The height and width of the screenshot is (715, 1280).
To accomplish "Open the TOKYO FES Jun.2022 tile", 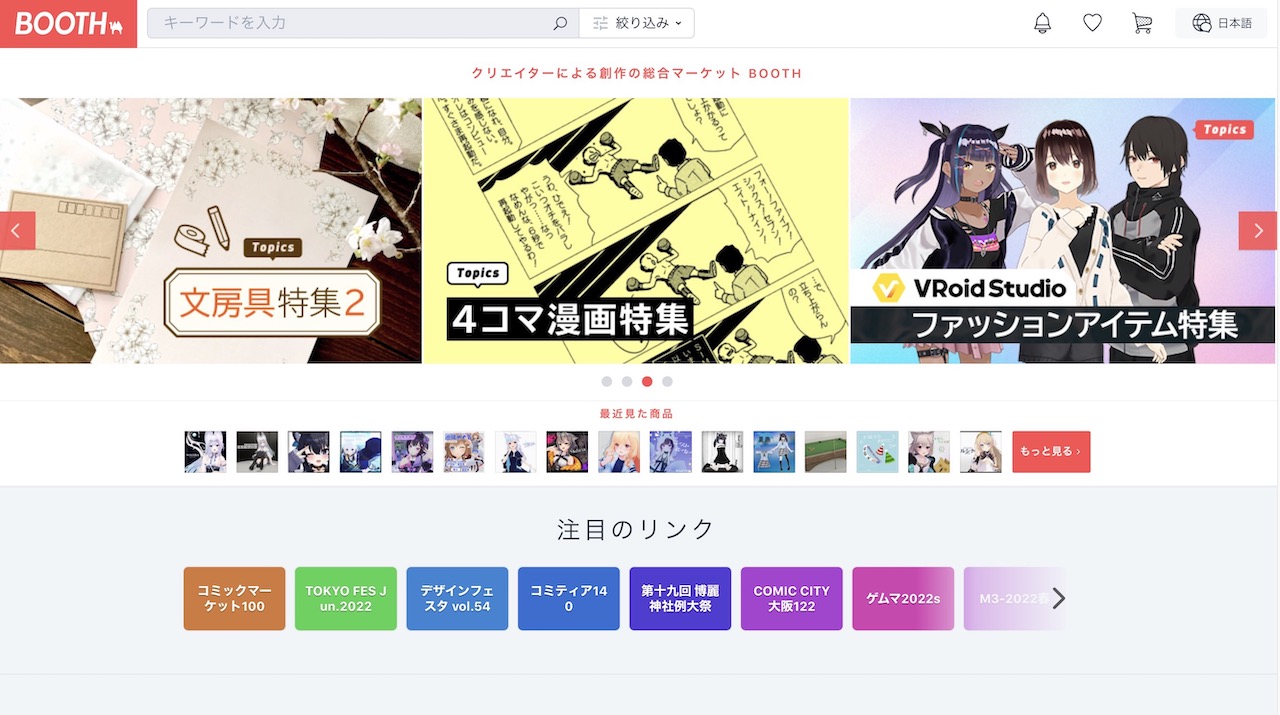I will click(345, 599).
